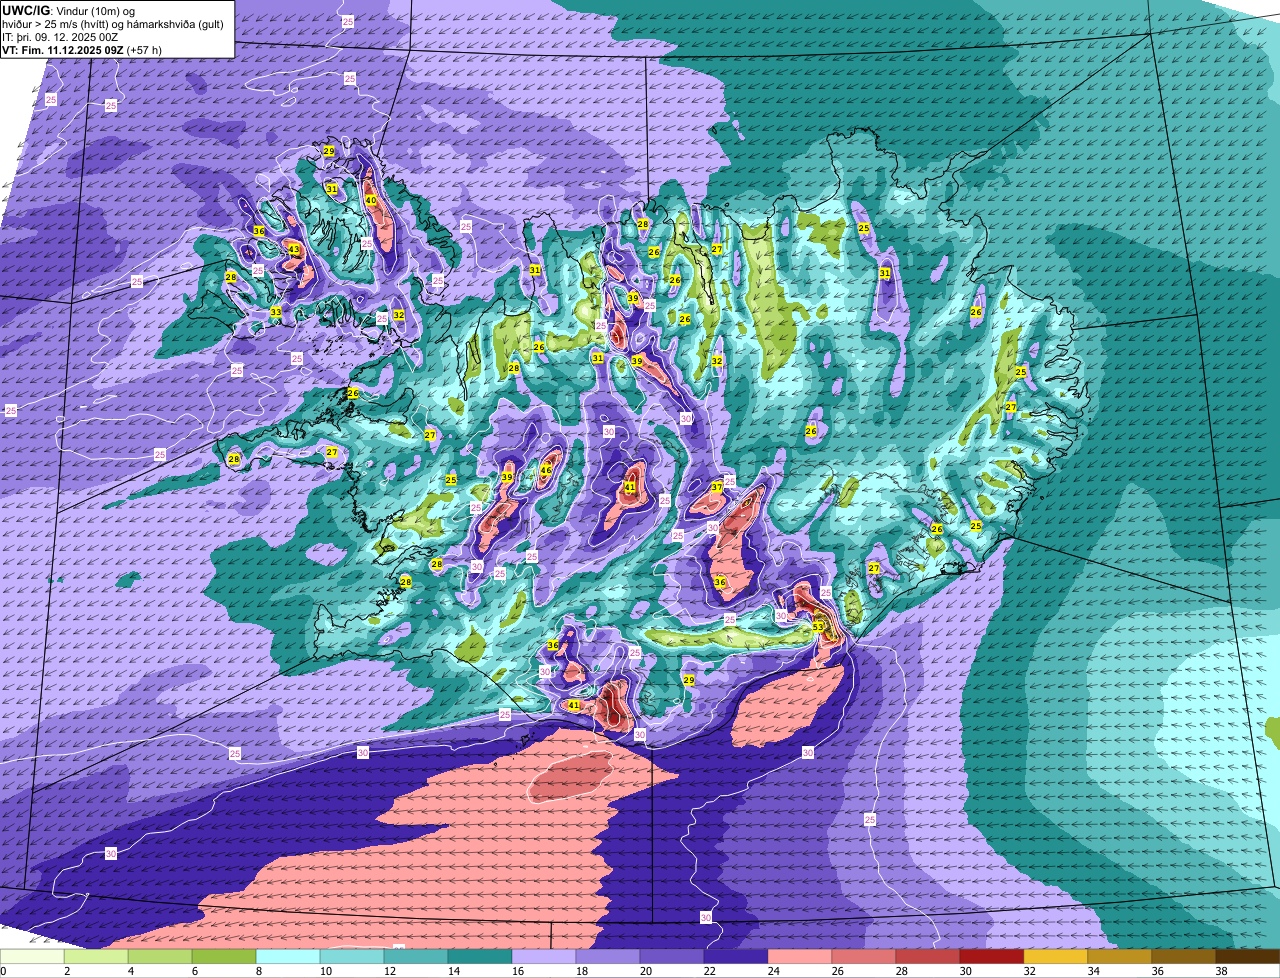Click the darkest brown swatch after 38
Image resolution: width=1280 pixels, height=978 pixels.
(1248, 956)
